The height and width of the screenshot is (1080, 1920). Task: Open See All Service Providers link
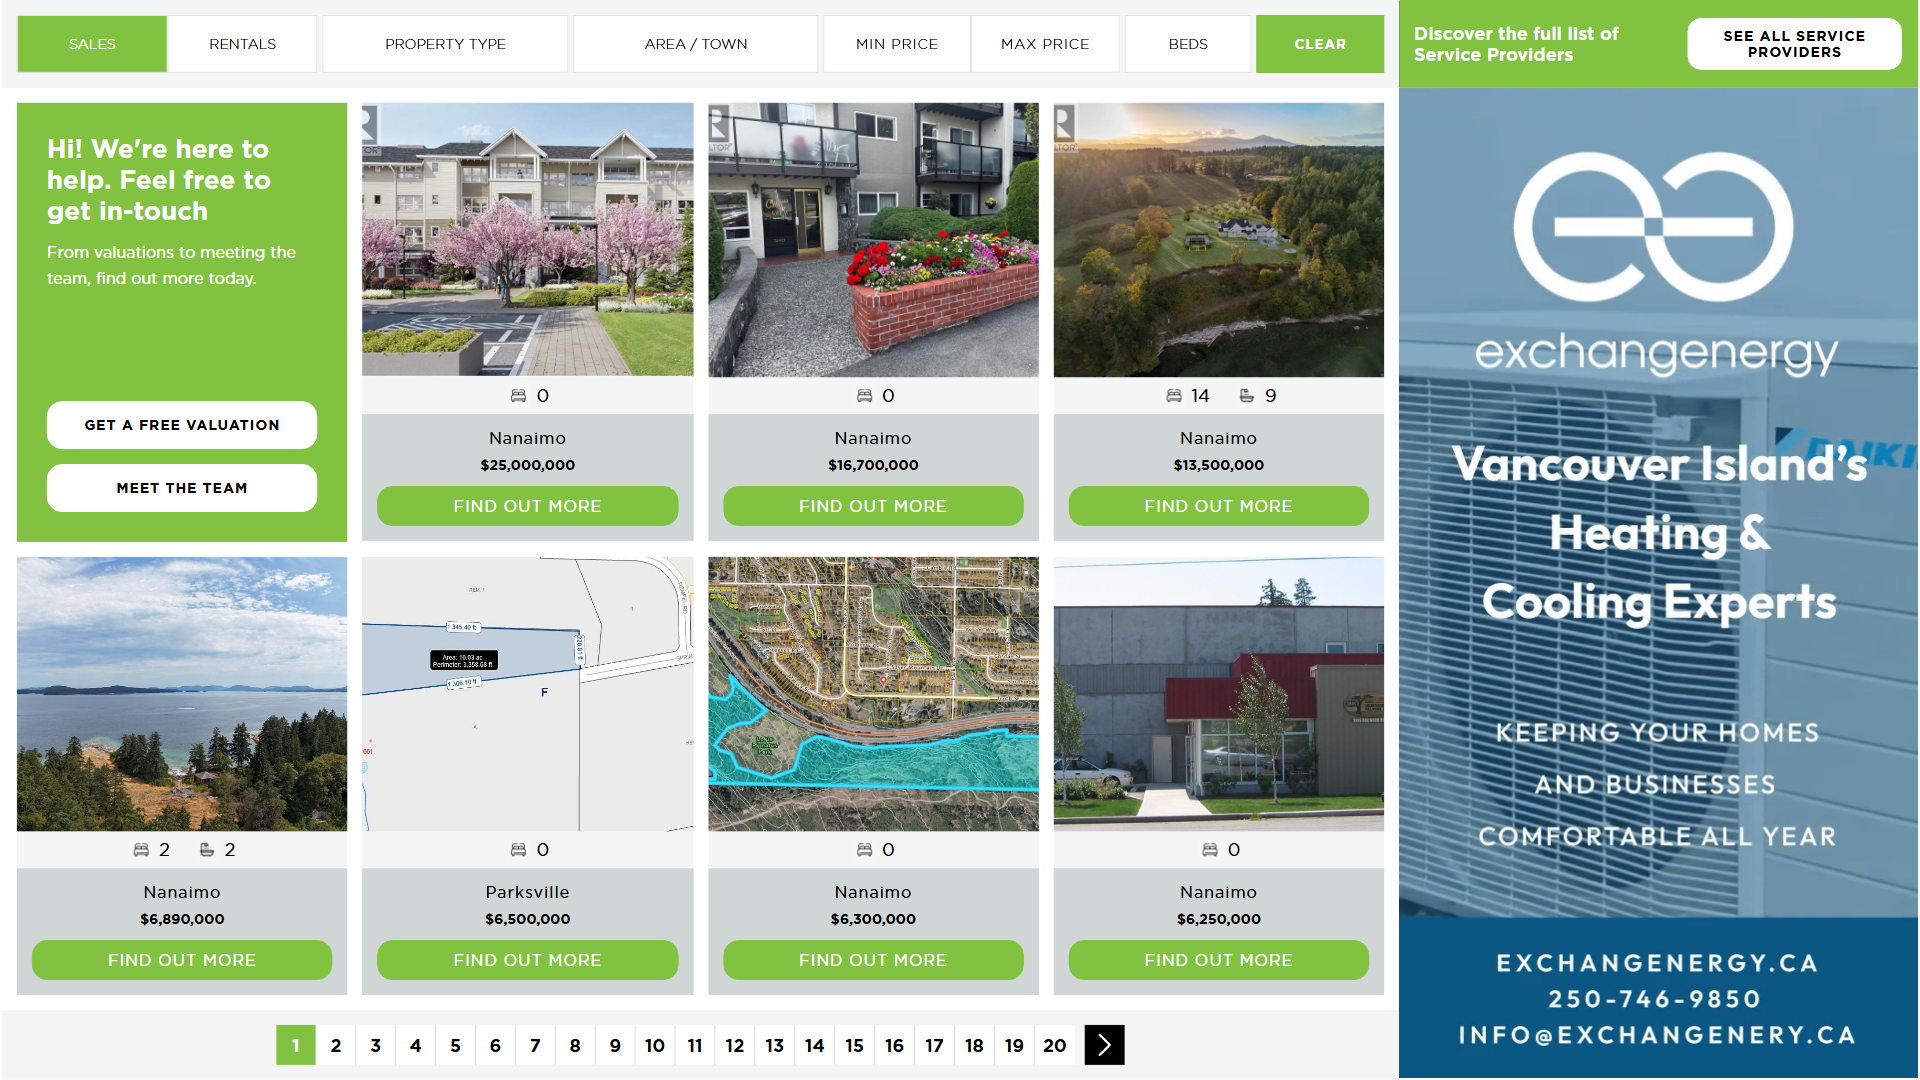click(1793, 44)
